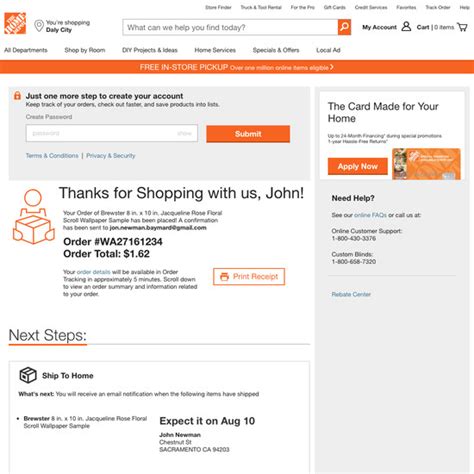Open the My Account person icon
This screenshot has width=474, height=474.
point(406,27)
